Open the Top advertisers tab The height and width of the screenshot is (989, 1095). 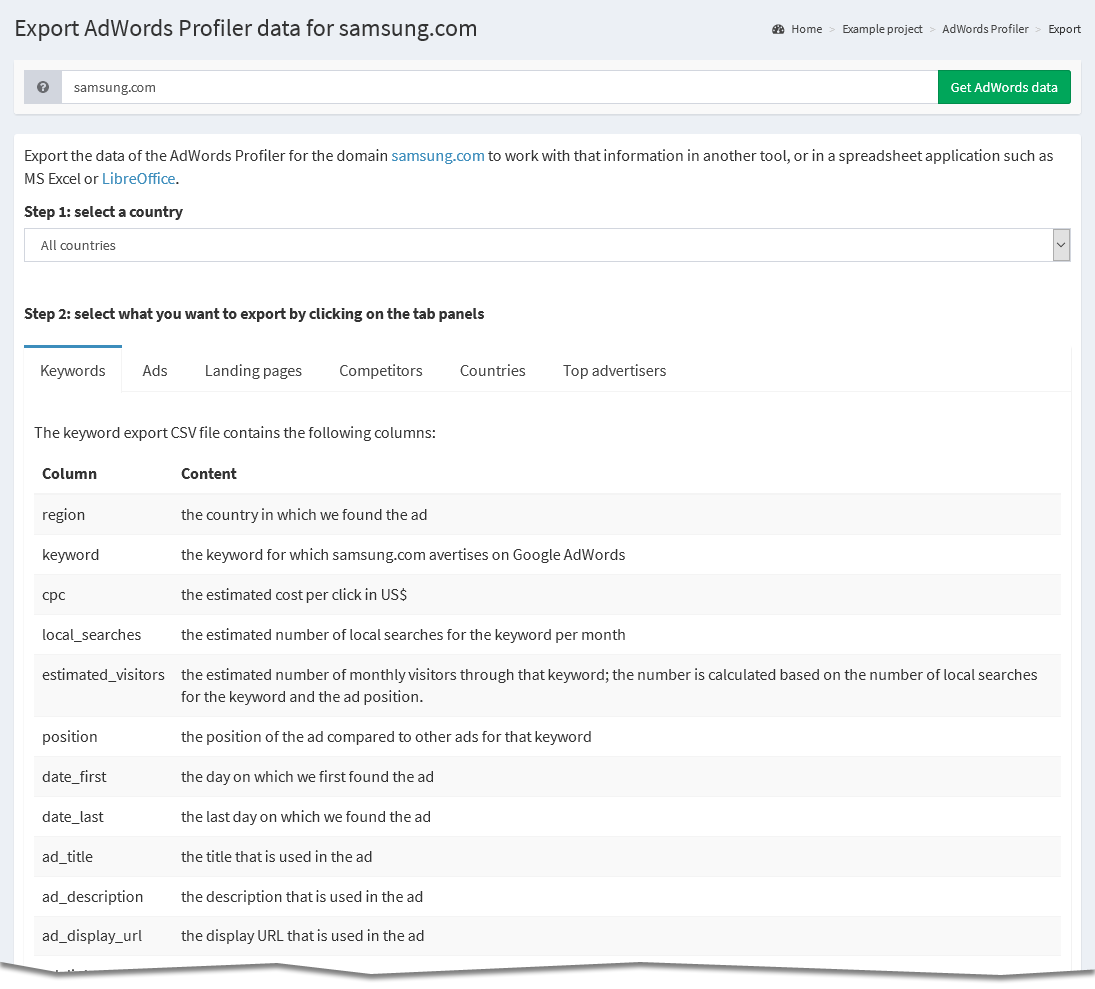(x=614, y=370)
